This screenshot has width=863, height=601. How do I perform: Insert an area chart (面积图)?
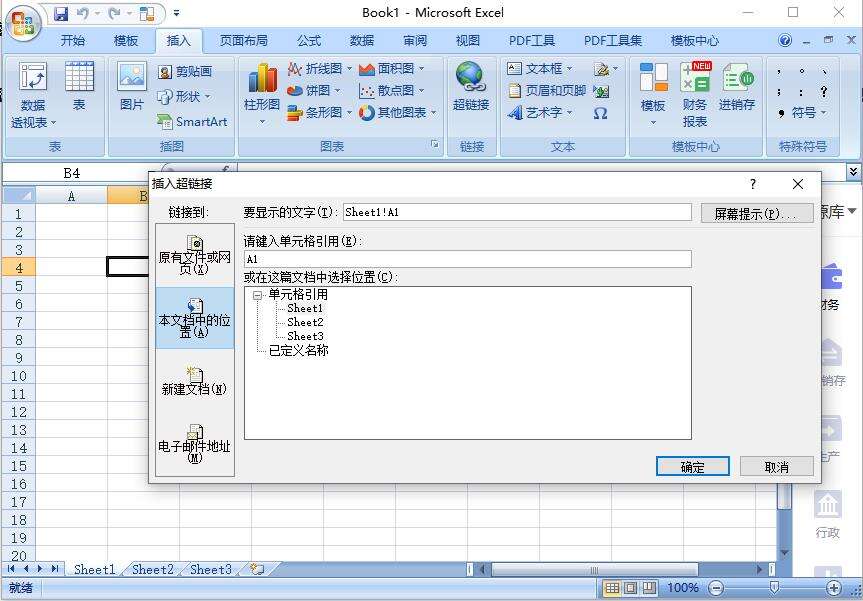click(x=391, y=69)
